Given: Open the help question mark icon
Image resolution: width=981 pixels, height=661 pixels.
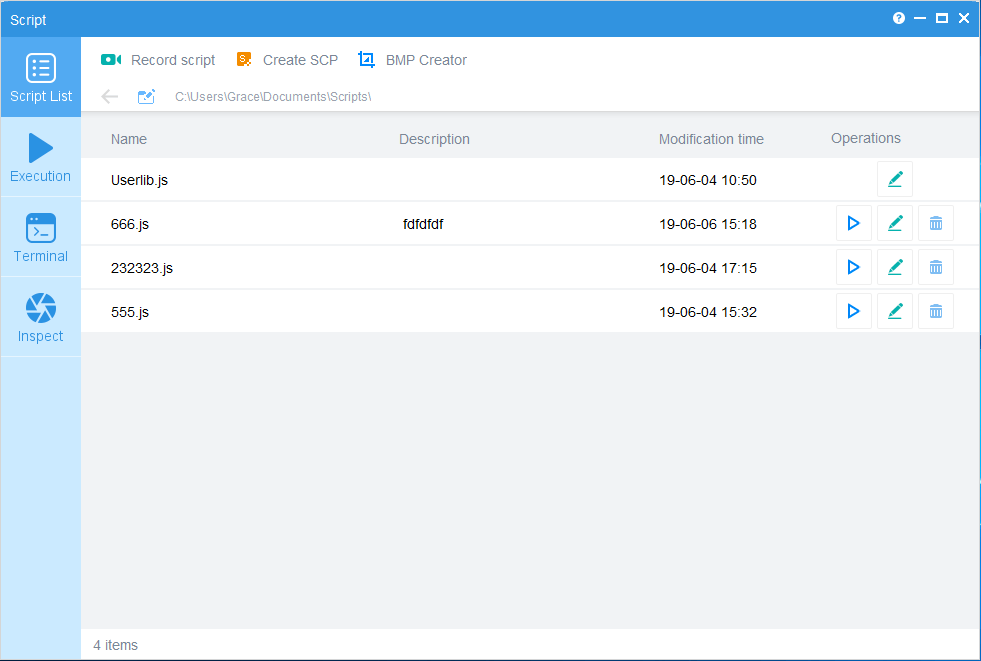Looking at the screenshot, I should [898, 18].
